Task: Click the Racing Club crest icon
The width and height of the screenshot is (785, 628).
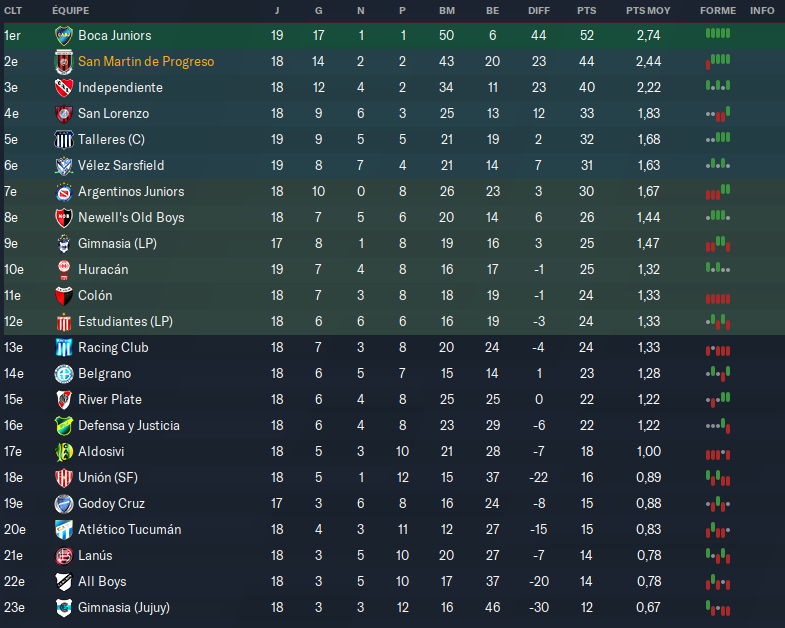Action: coord(63,348)
